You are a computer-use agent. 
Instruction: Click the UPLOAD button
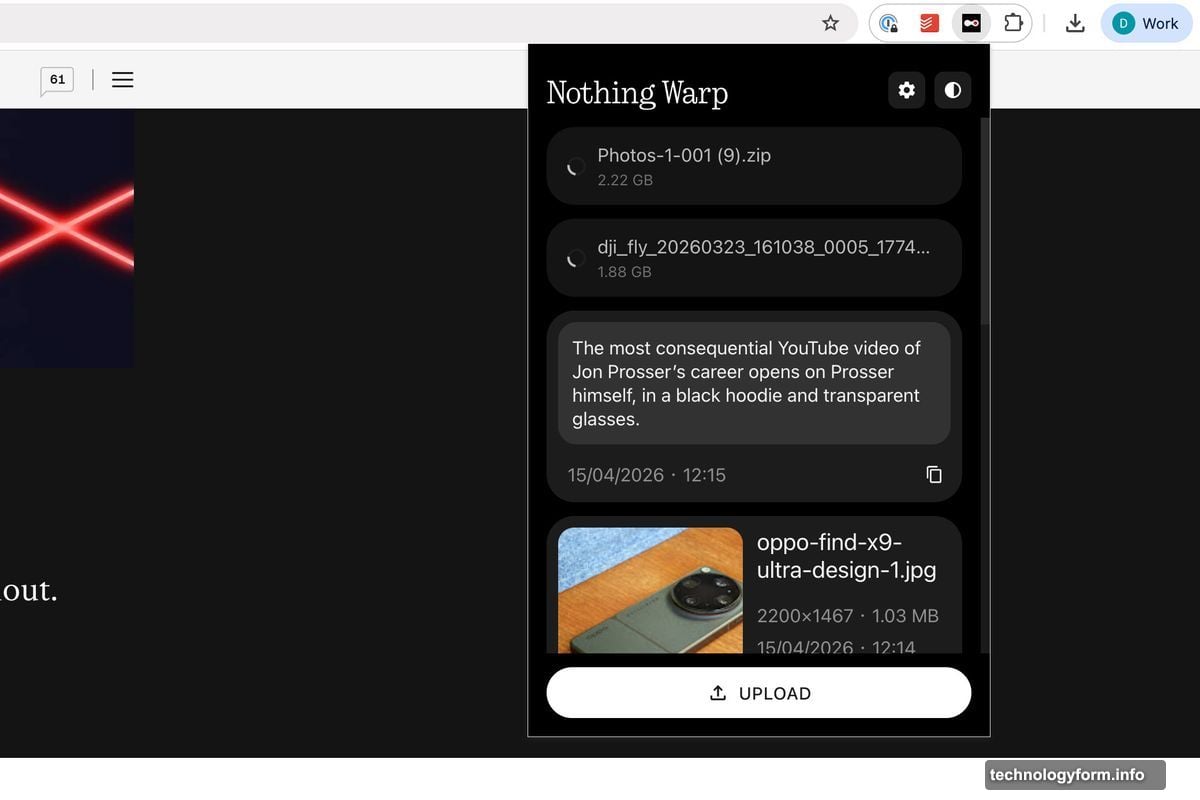759,693
